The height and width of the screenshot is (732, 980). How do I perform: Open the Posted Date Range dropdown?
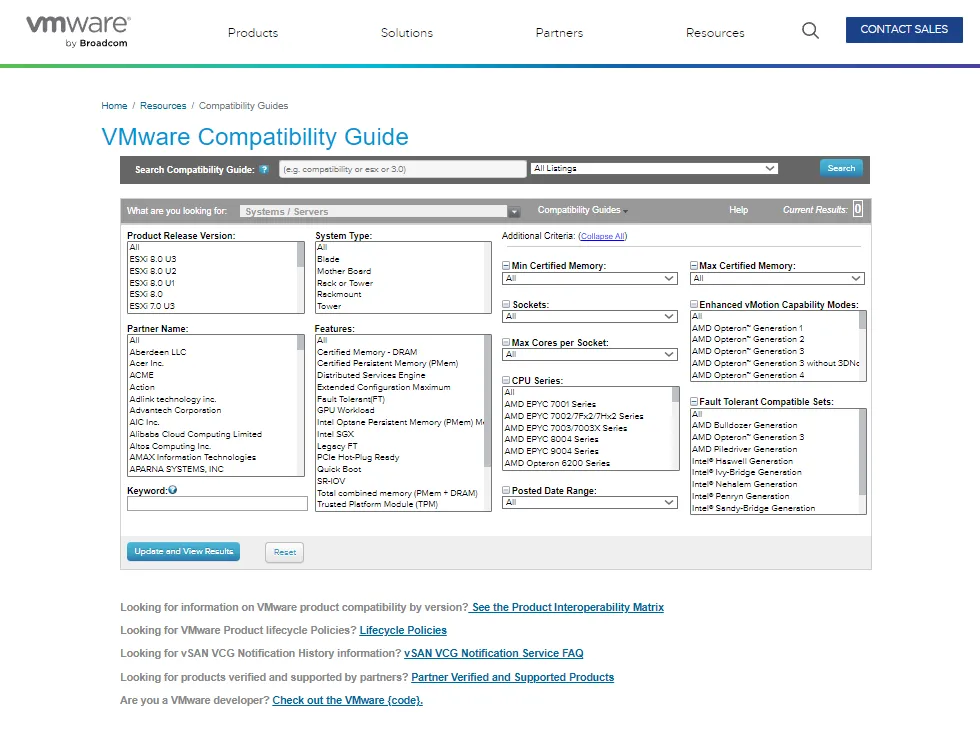(589, 503)
